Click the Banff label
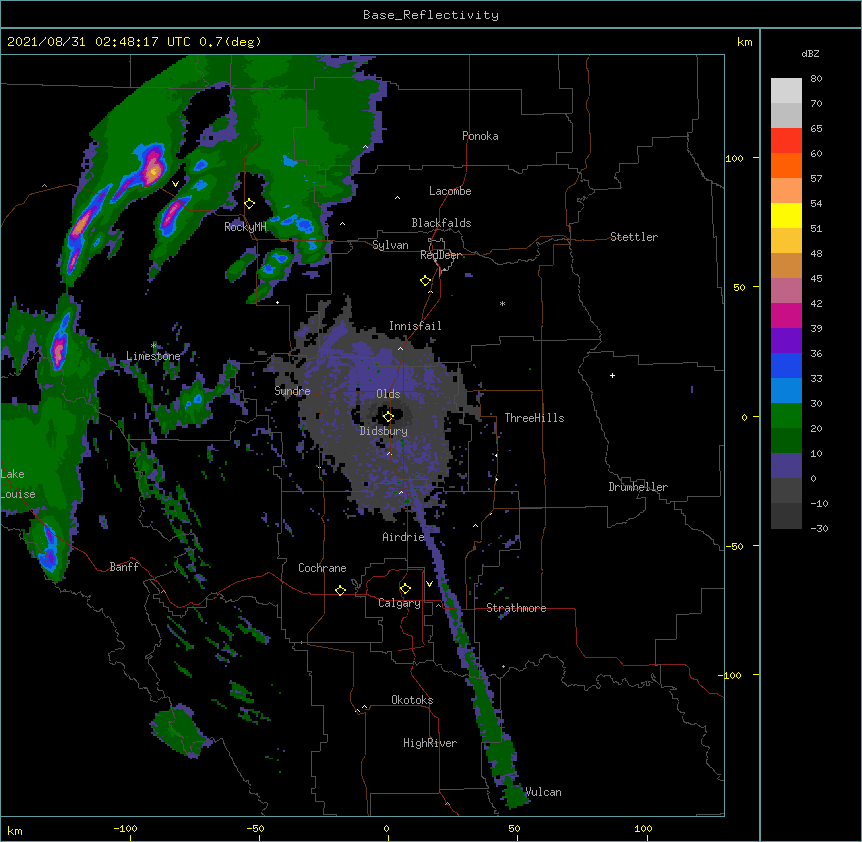The image size is (862, 842). tap(124, 567)
